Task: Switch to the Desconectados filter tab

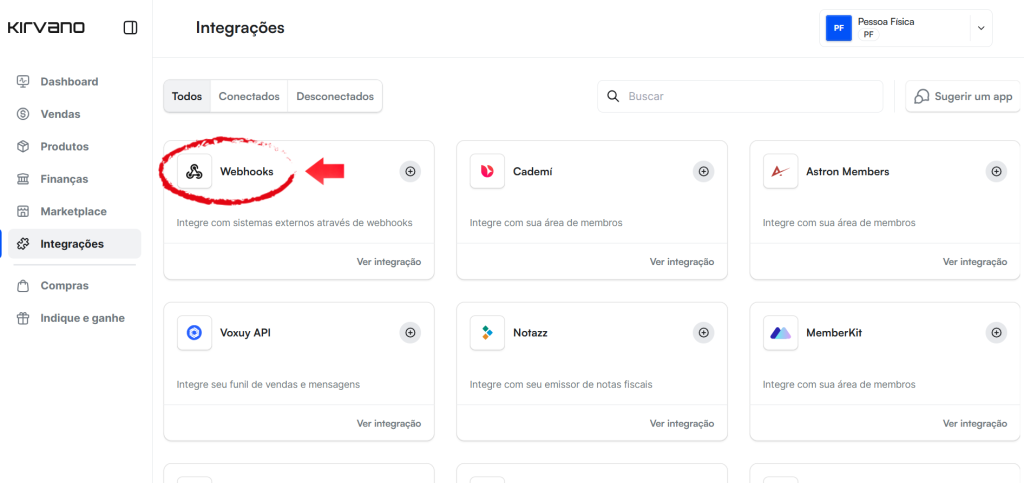Action: click(x=335, y=97)
